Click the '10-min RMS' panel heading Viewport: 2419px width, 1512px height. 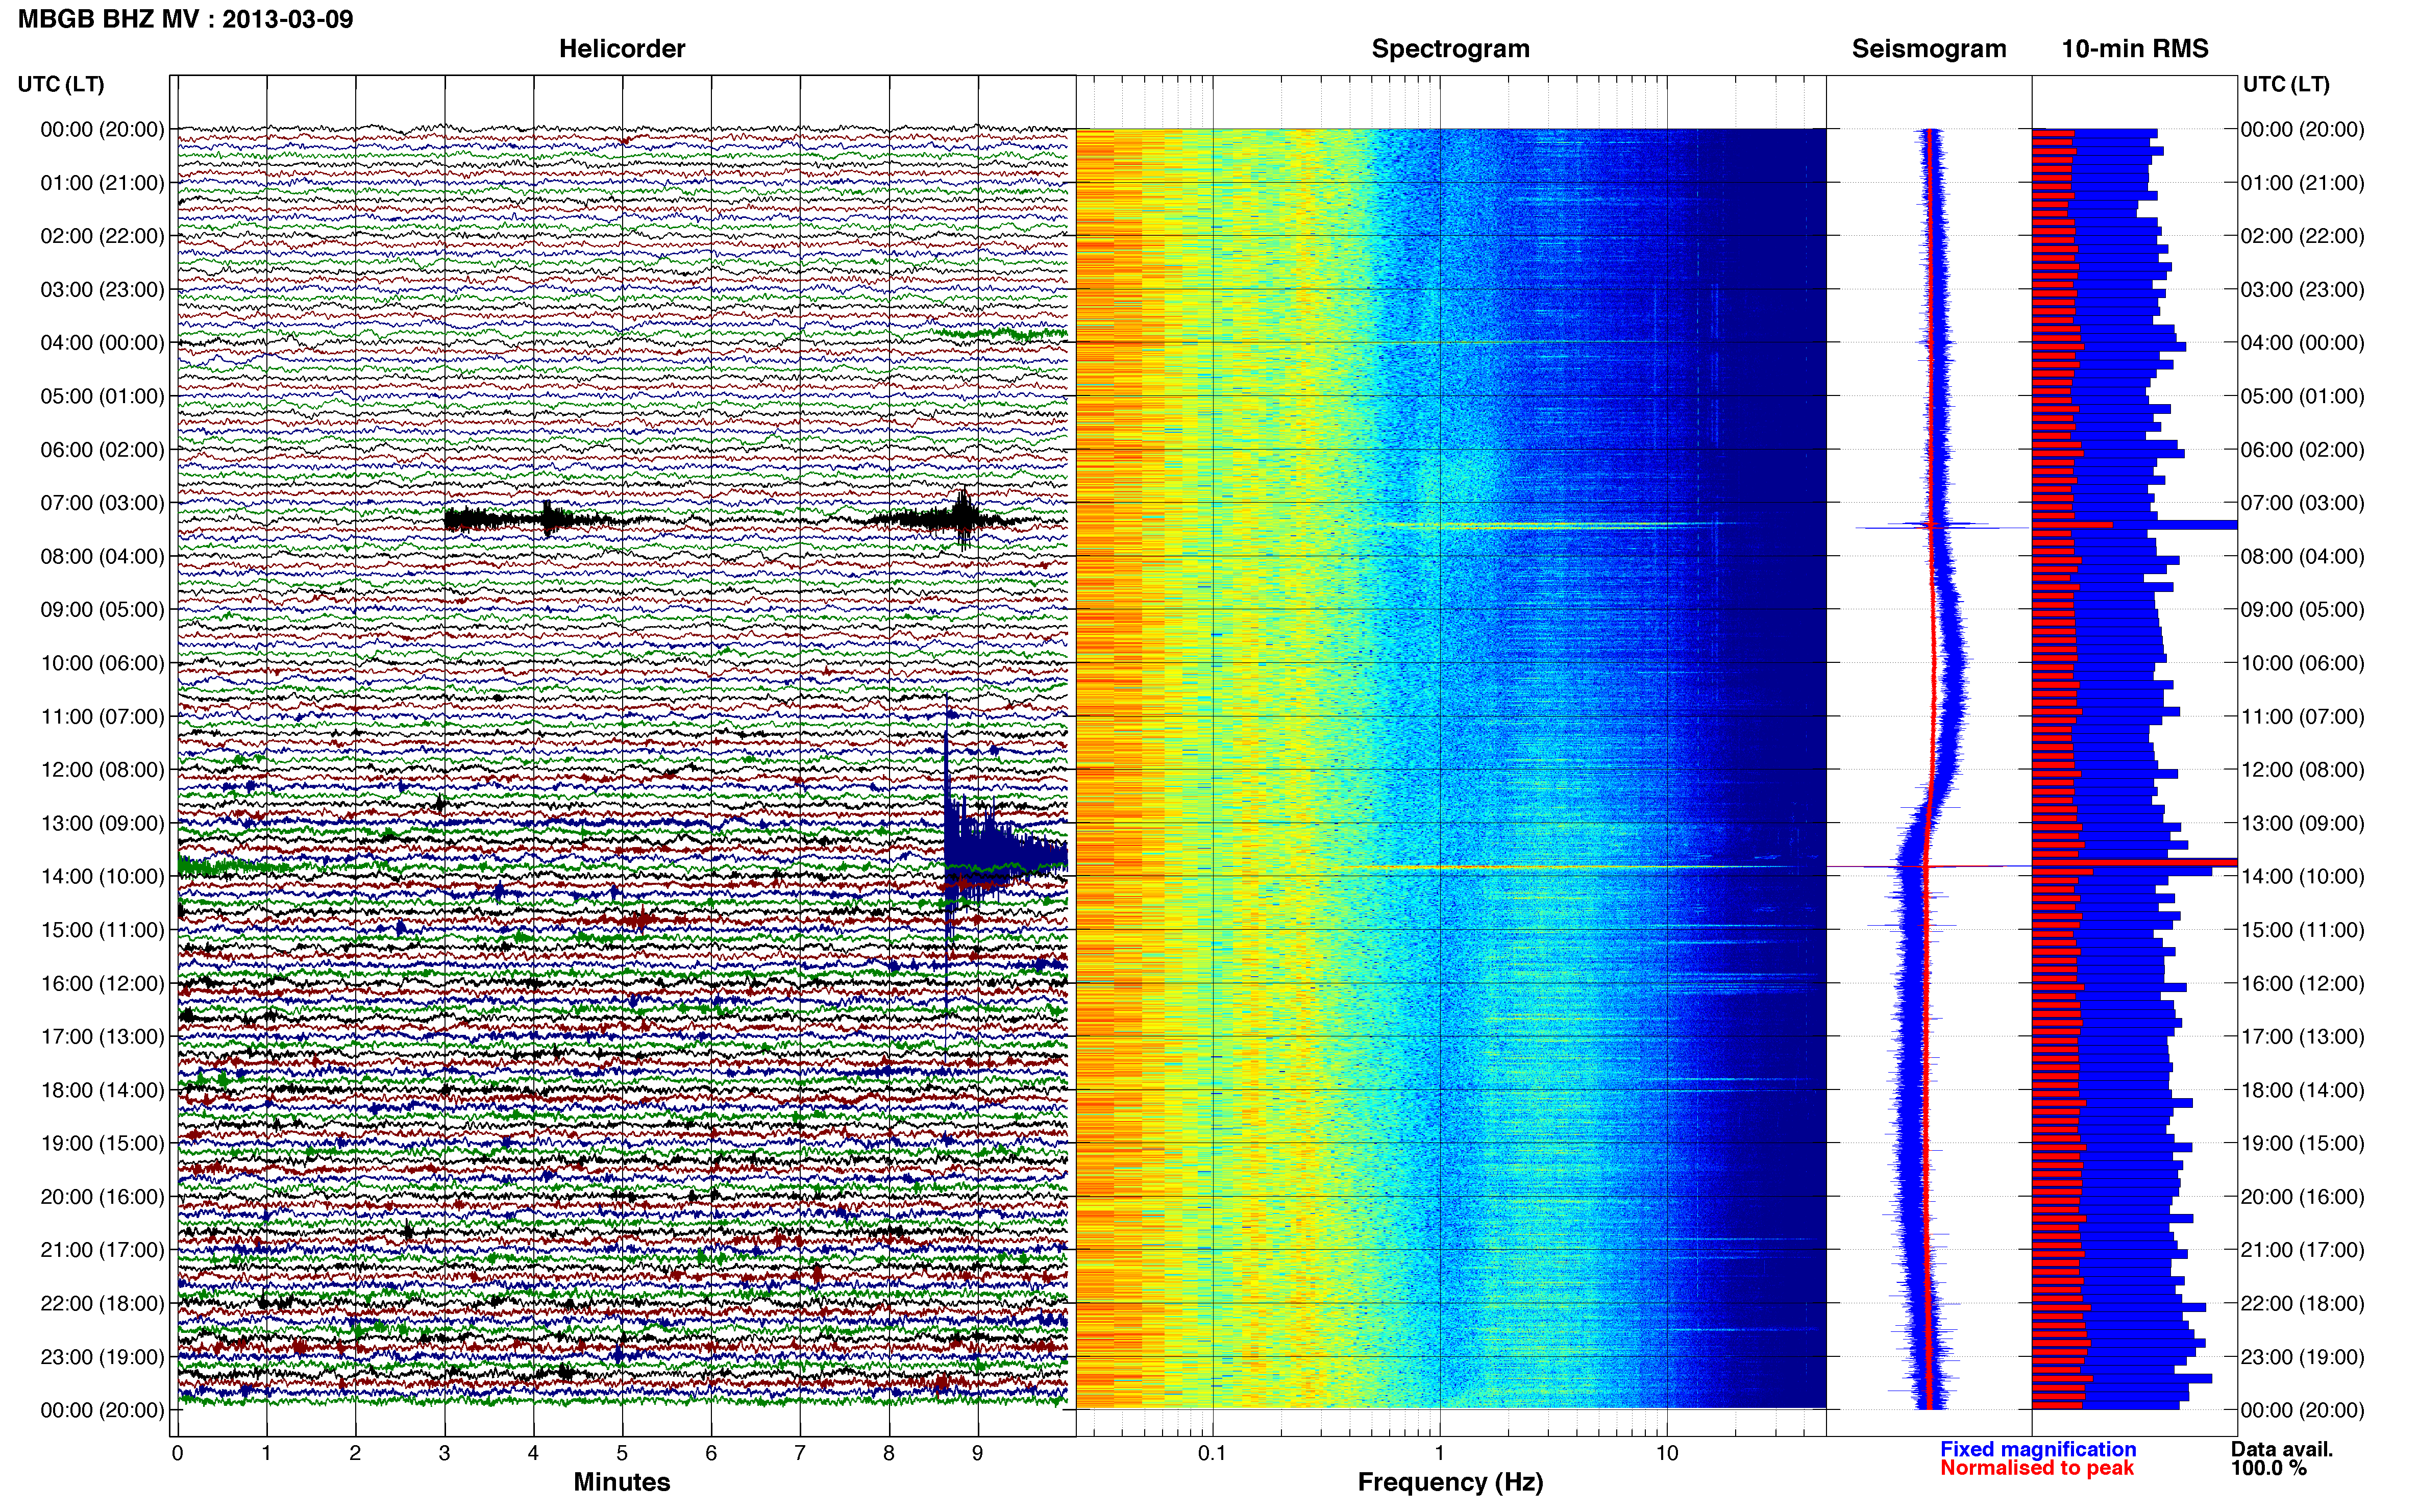2135,49
